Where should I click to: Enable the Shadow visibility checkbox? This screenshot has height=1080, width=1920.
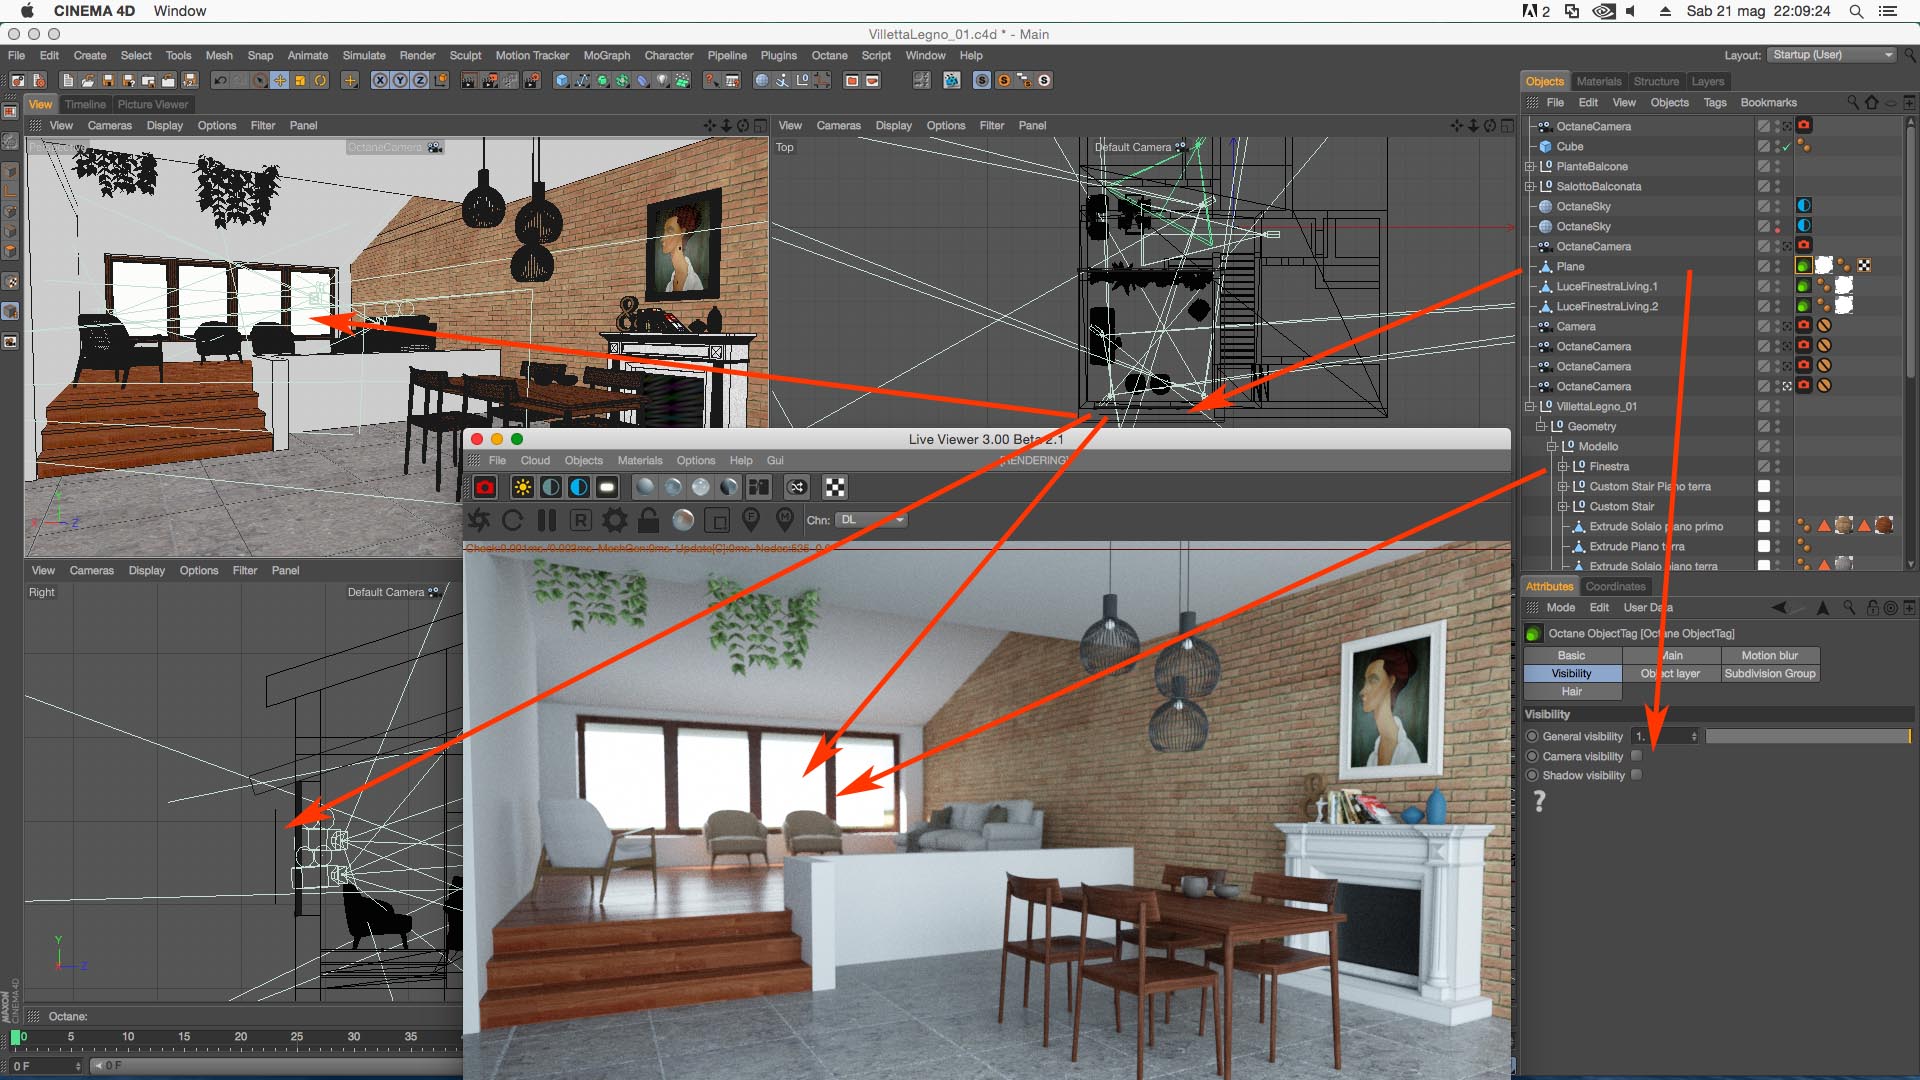[1637, 775]
